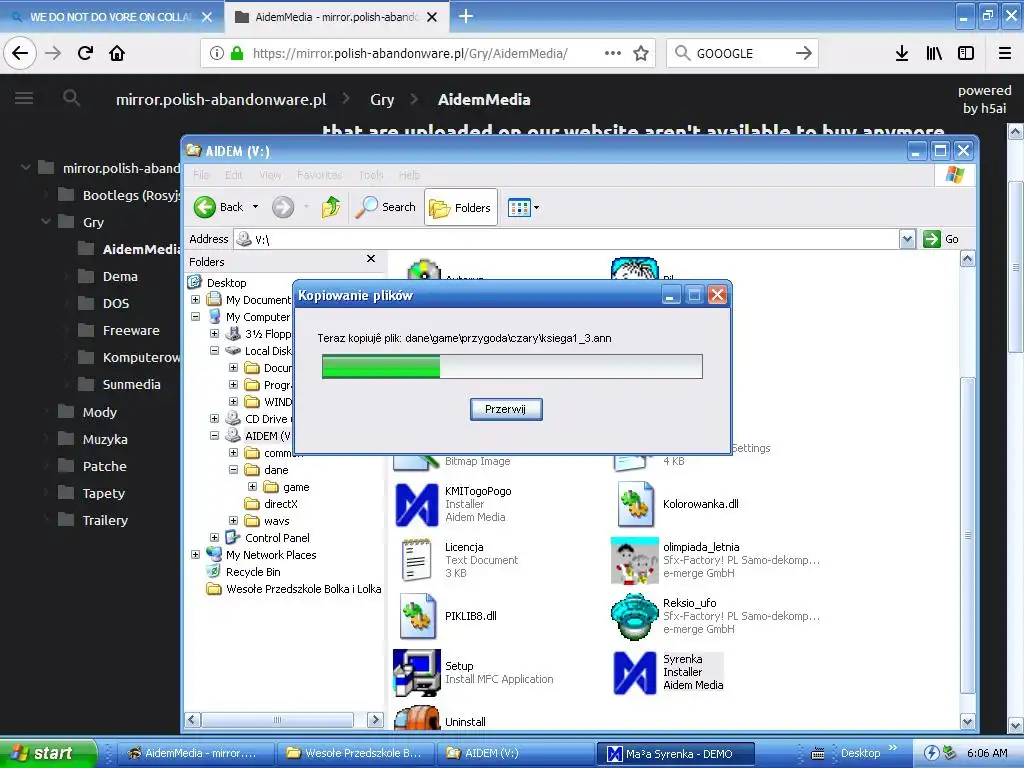Expand the game folder node
Screen dimensions: 1024x768
[252, 487]
